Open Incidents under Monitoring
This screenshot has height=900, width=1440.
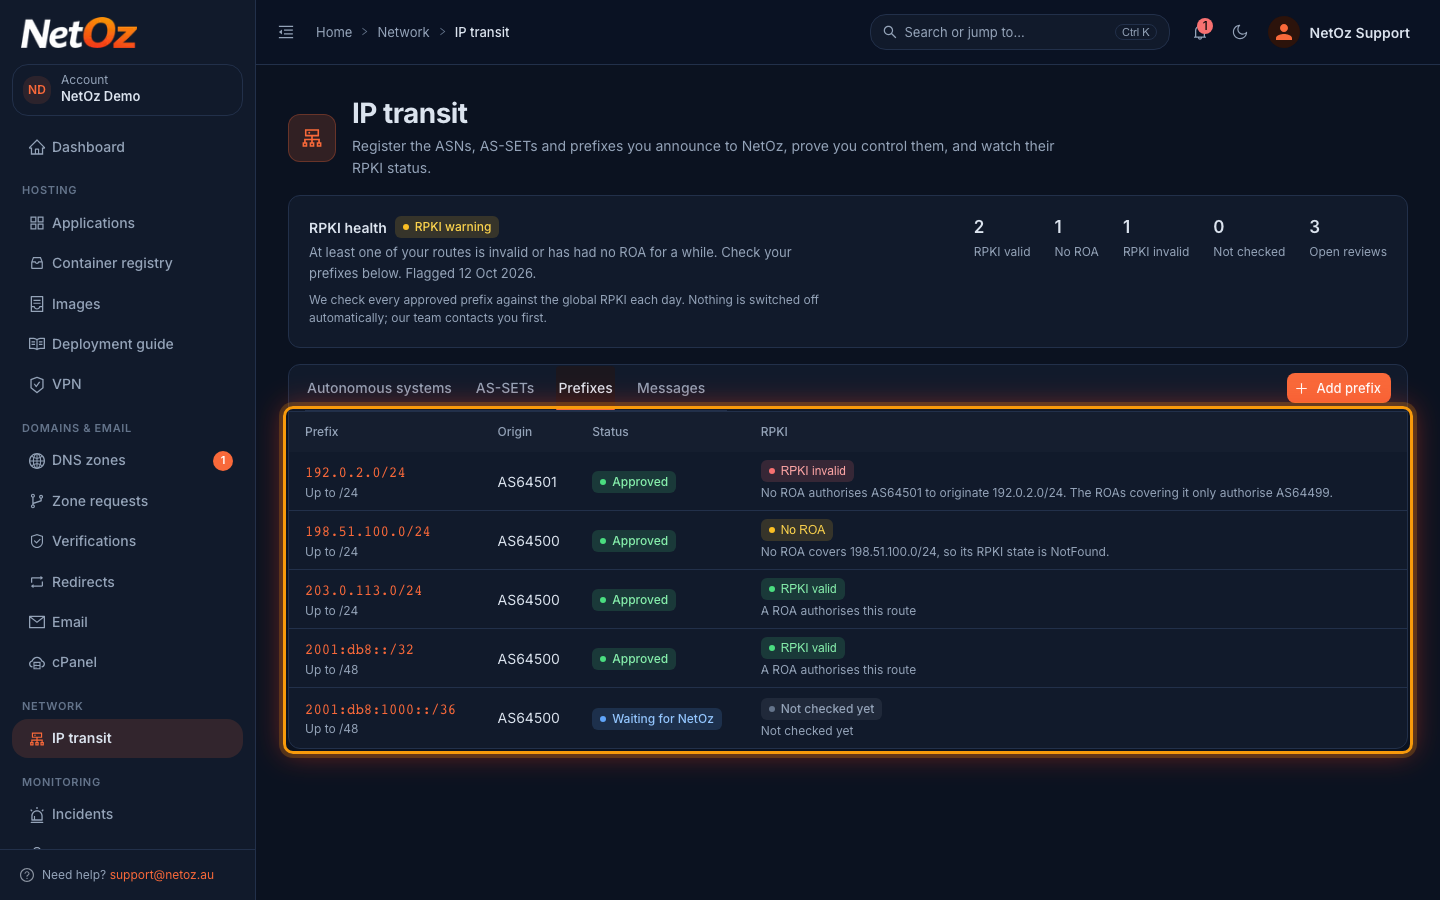(127, 814)
